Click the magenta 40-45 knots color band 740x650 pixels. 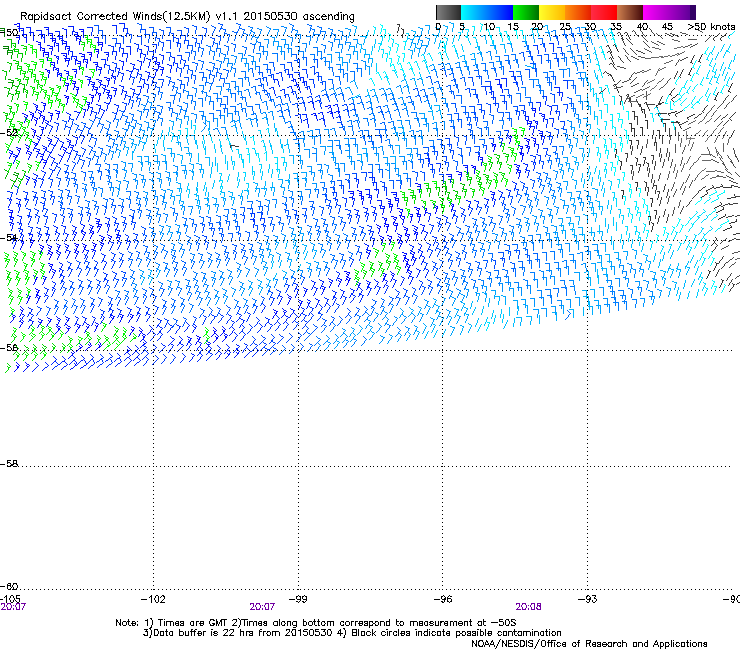click(x=656, y=12)
